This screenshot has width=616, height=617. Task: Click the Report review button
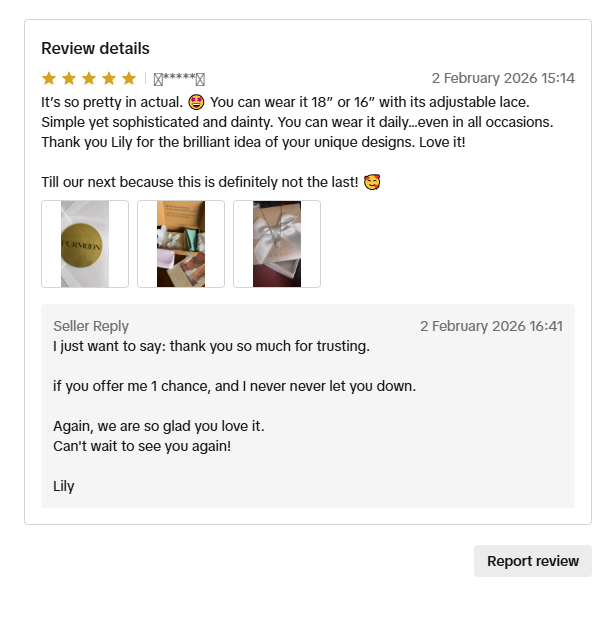[x=533, y=561]
